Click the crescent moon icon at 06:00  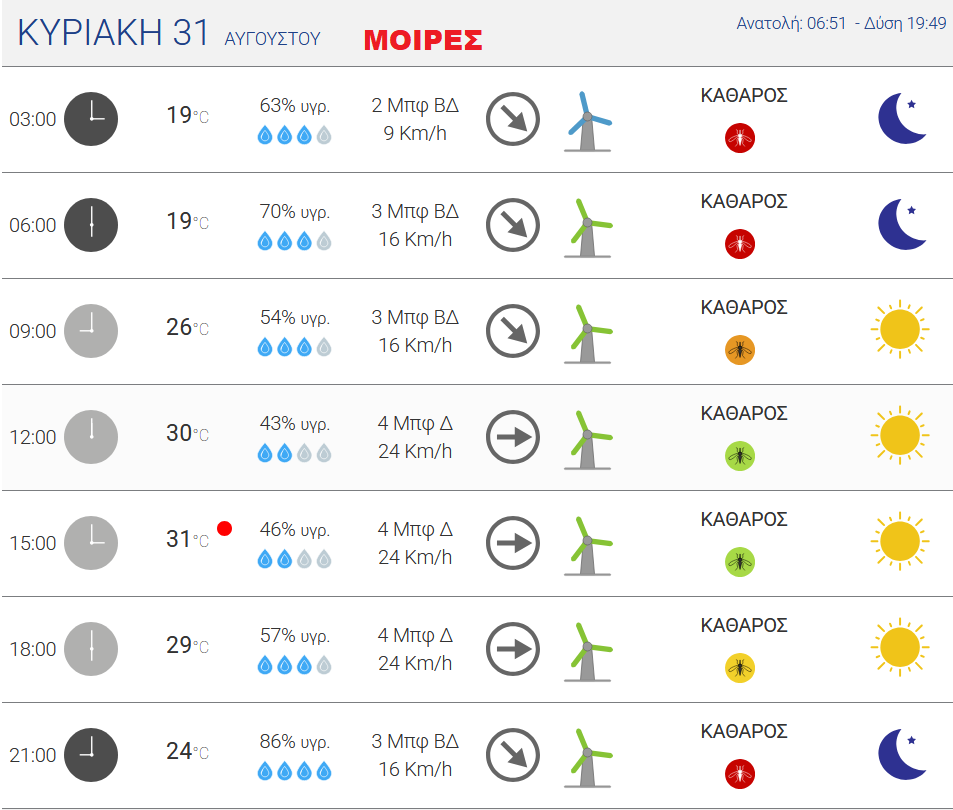coord(903,224)
